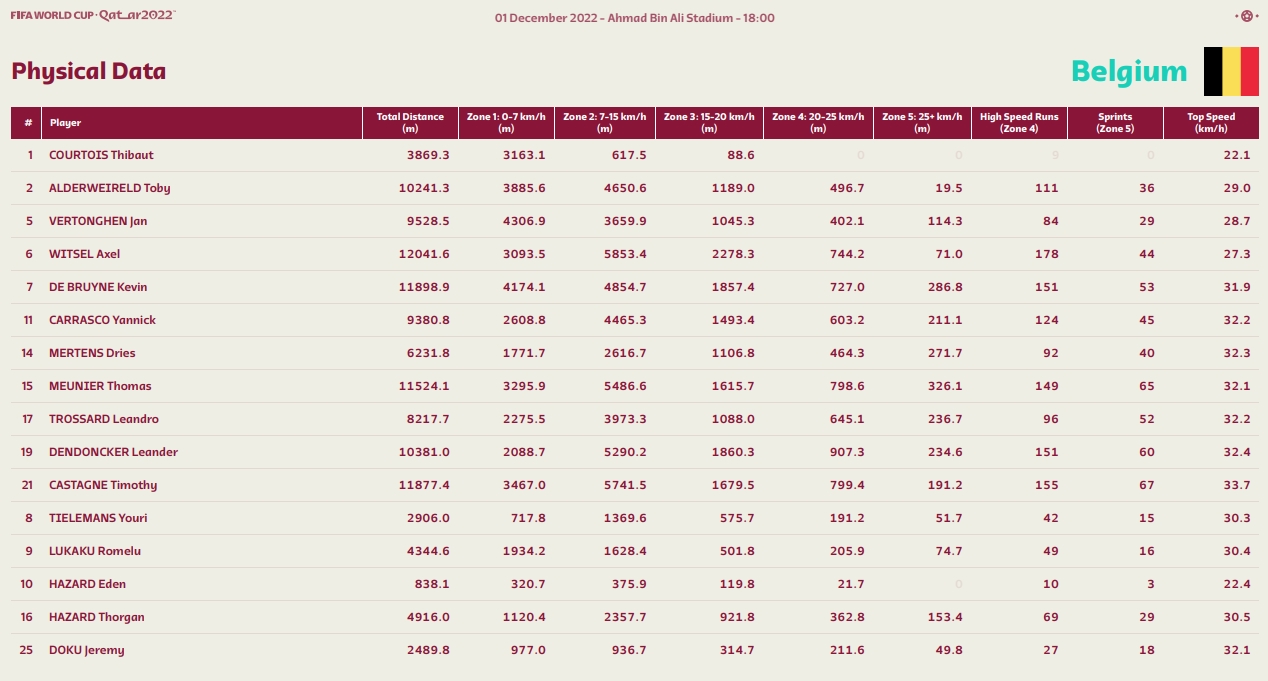The height and width of the screenshot is (681, 1268).
Task: Click the Belgium team name heading
Action: [x=1129, y=71]
